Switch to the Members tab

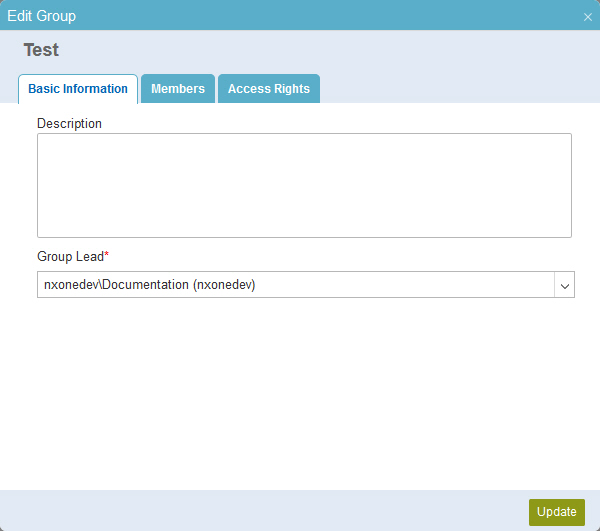coord(178,89)
